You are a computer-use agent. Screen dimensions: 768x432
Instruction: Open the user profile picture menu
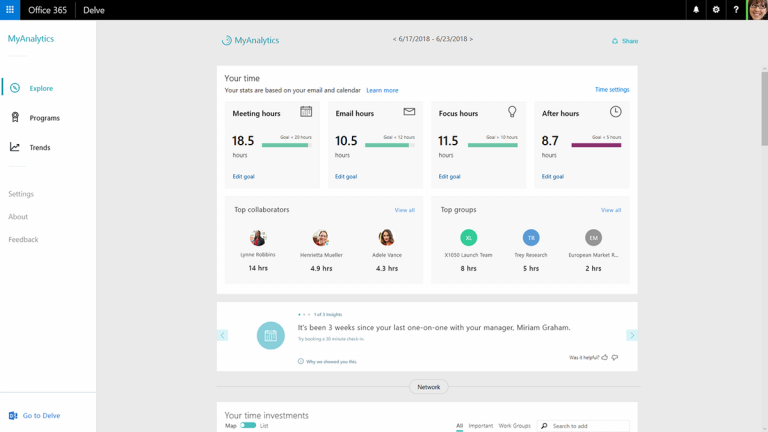click(x=757, y=10)
